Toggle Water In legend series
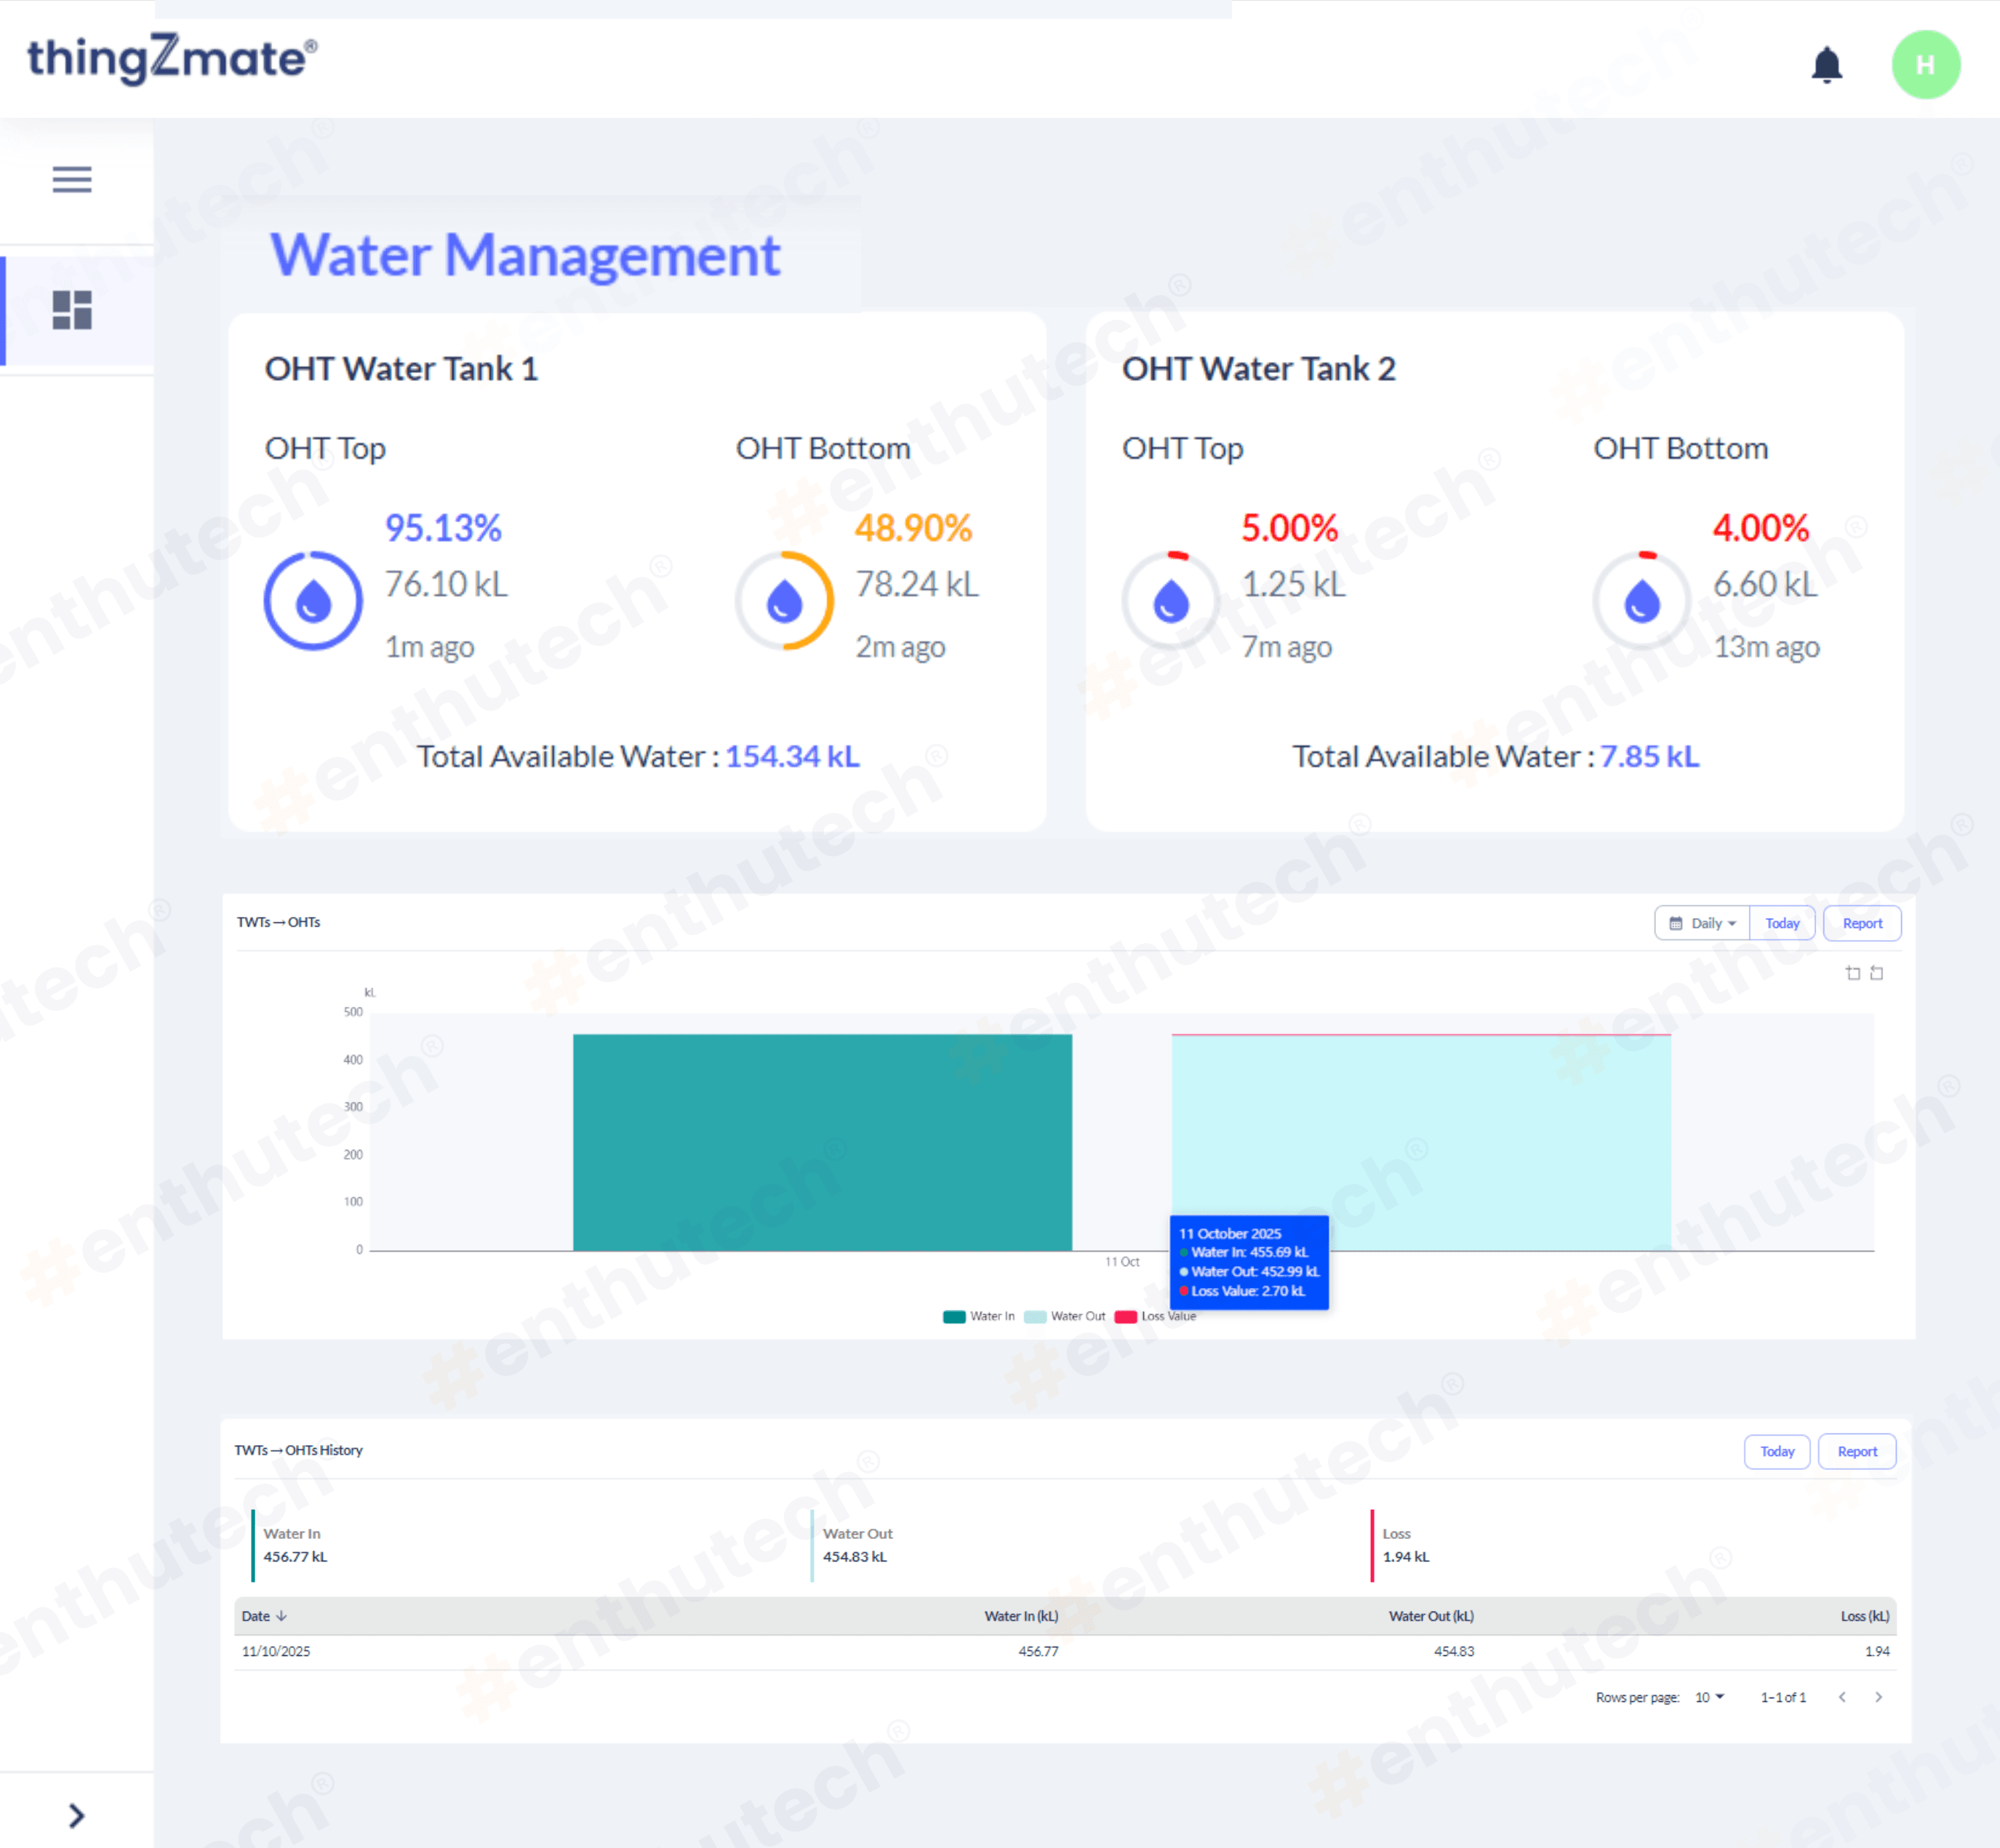 979,1316
